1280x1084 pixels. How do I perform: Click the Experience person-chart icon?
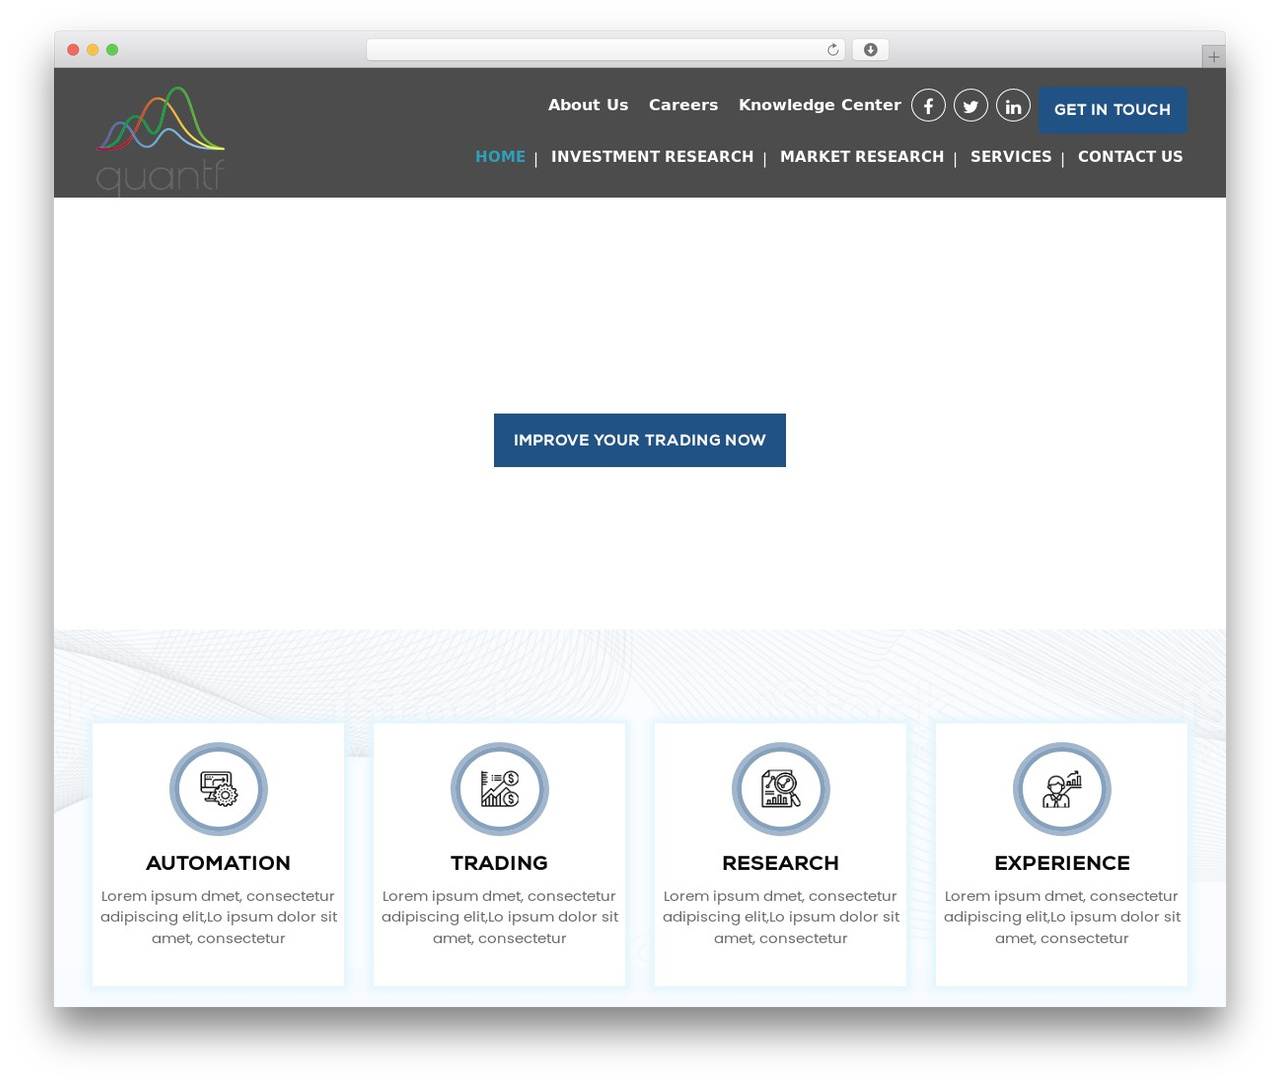(x=1062, y=789)
